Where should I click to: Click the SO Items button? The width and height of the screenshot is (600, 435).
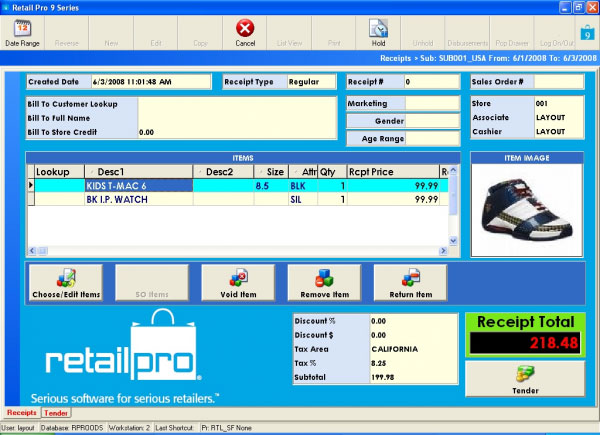pos(152,282)
